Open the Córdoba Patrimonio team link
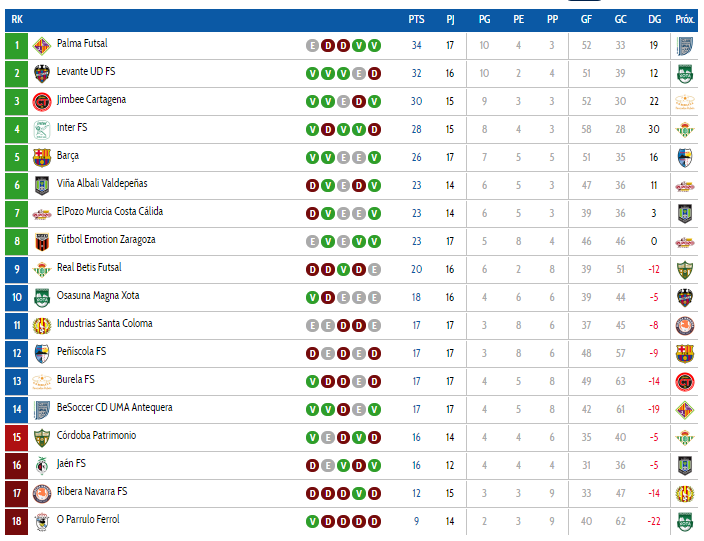The width and height of the screenshot is (704, 541). (x=96, y=435)
